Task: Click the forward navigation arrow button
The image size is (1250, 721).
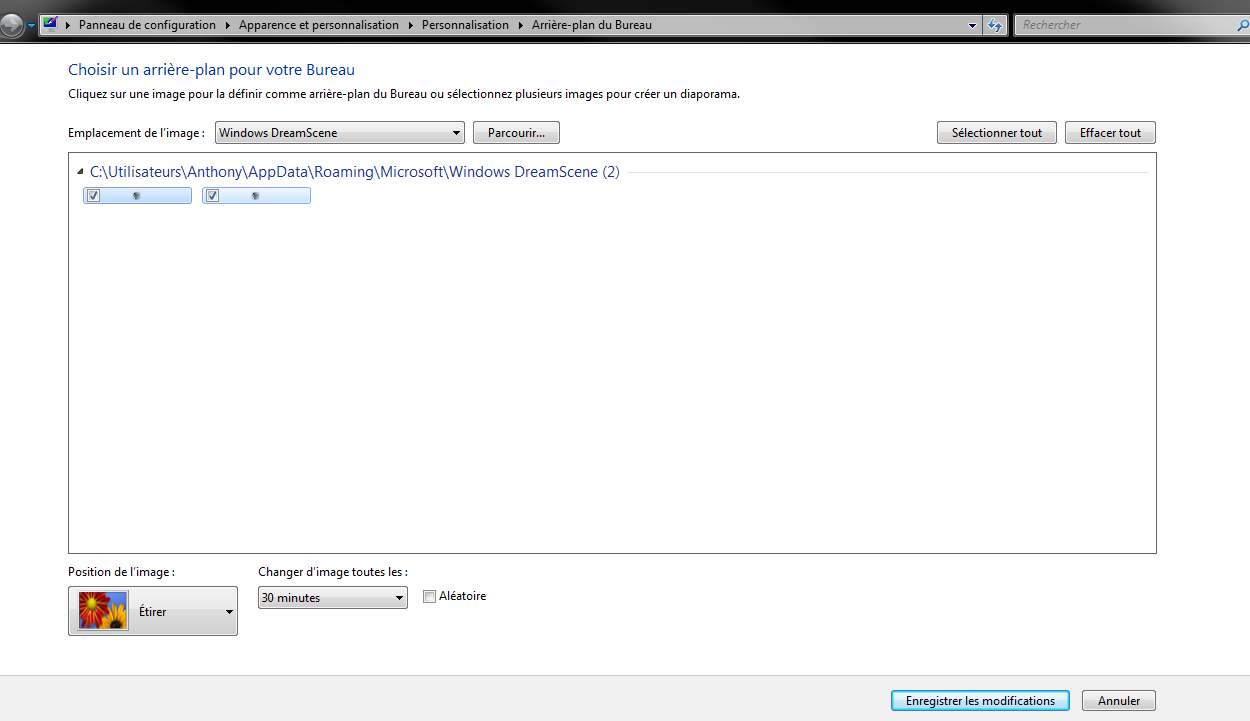Action: pos(10,25)
